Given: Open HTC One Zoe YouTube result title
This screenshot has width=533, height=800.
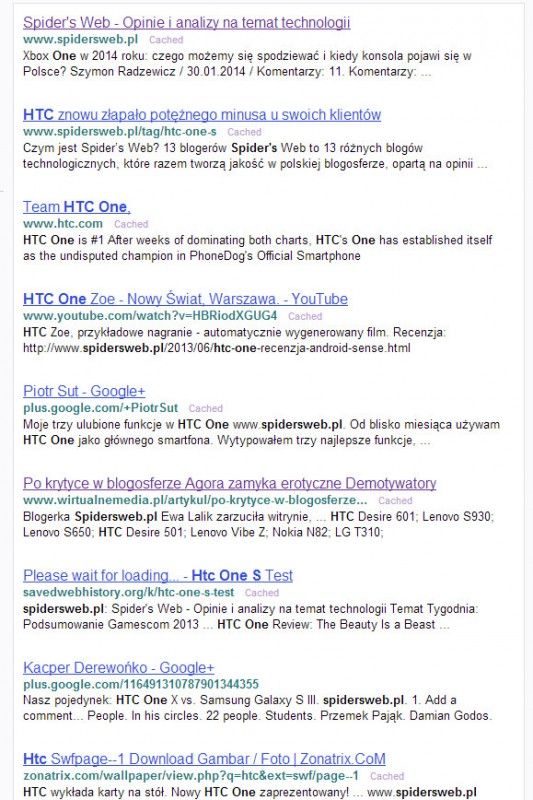Looking at the screenshot, I should pyautogui.click(x=185, y=299).
